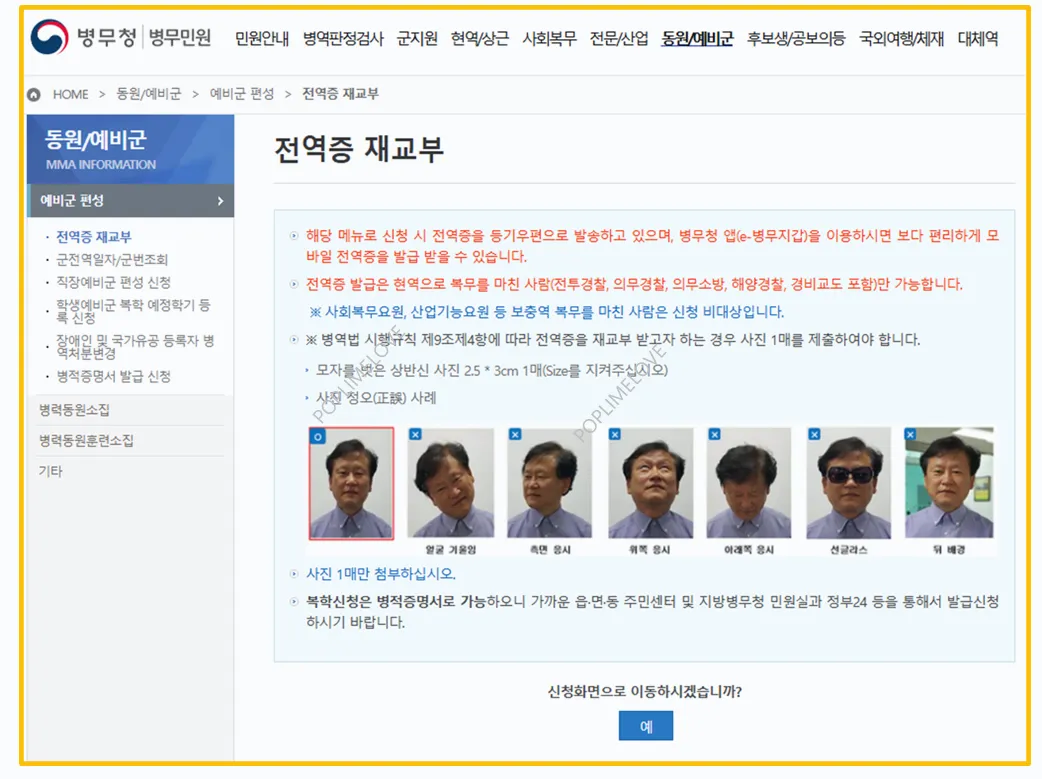The width and height of the screenshot is (1042, 779).
Task: Click the X icon on 아래쪽 응시 photo
Action: click(714, 434)
